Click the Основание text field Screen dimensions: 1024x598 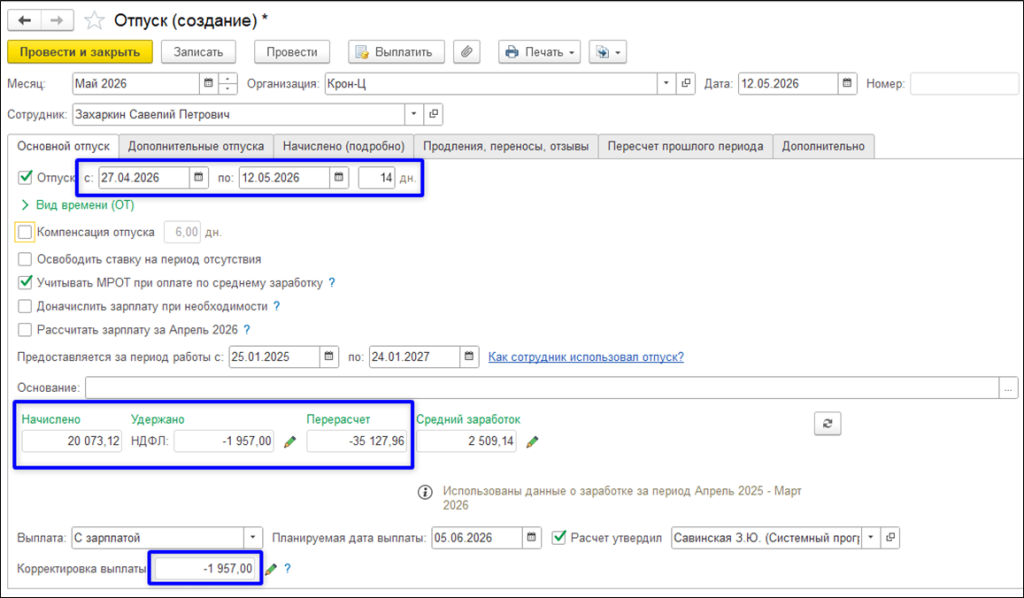542,388
